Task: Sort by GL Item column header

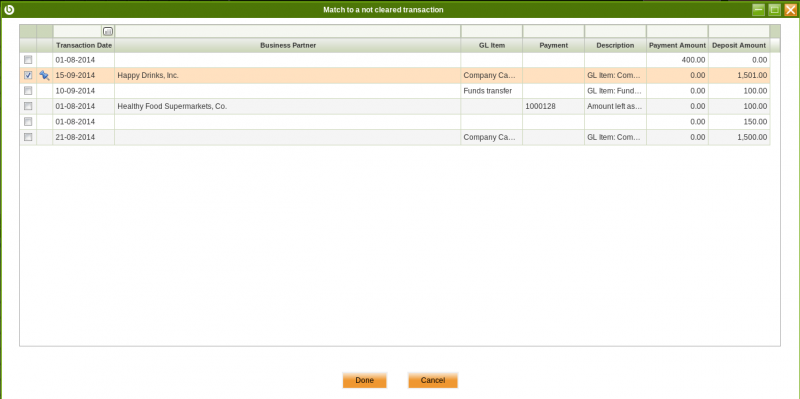Action: pyautogui.click(x=492, y=45)
